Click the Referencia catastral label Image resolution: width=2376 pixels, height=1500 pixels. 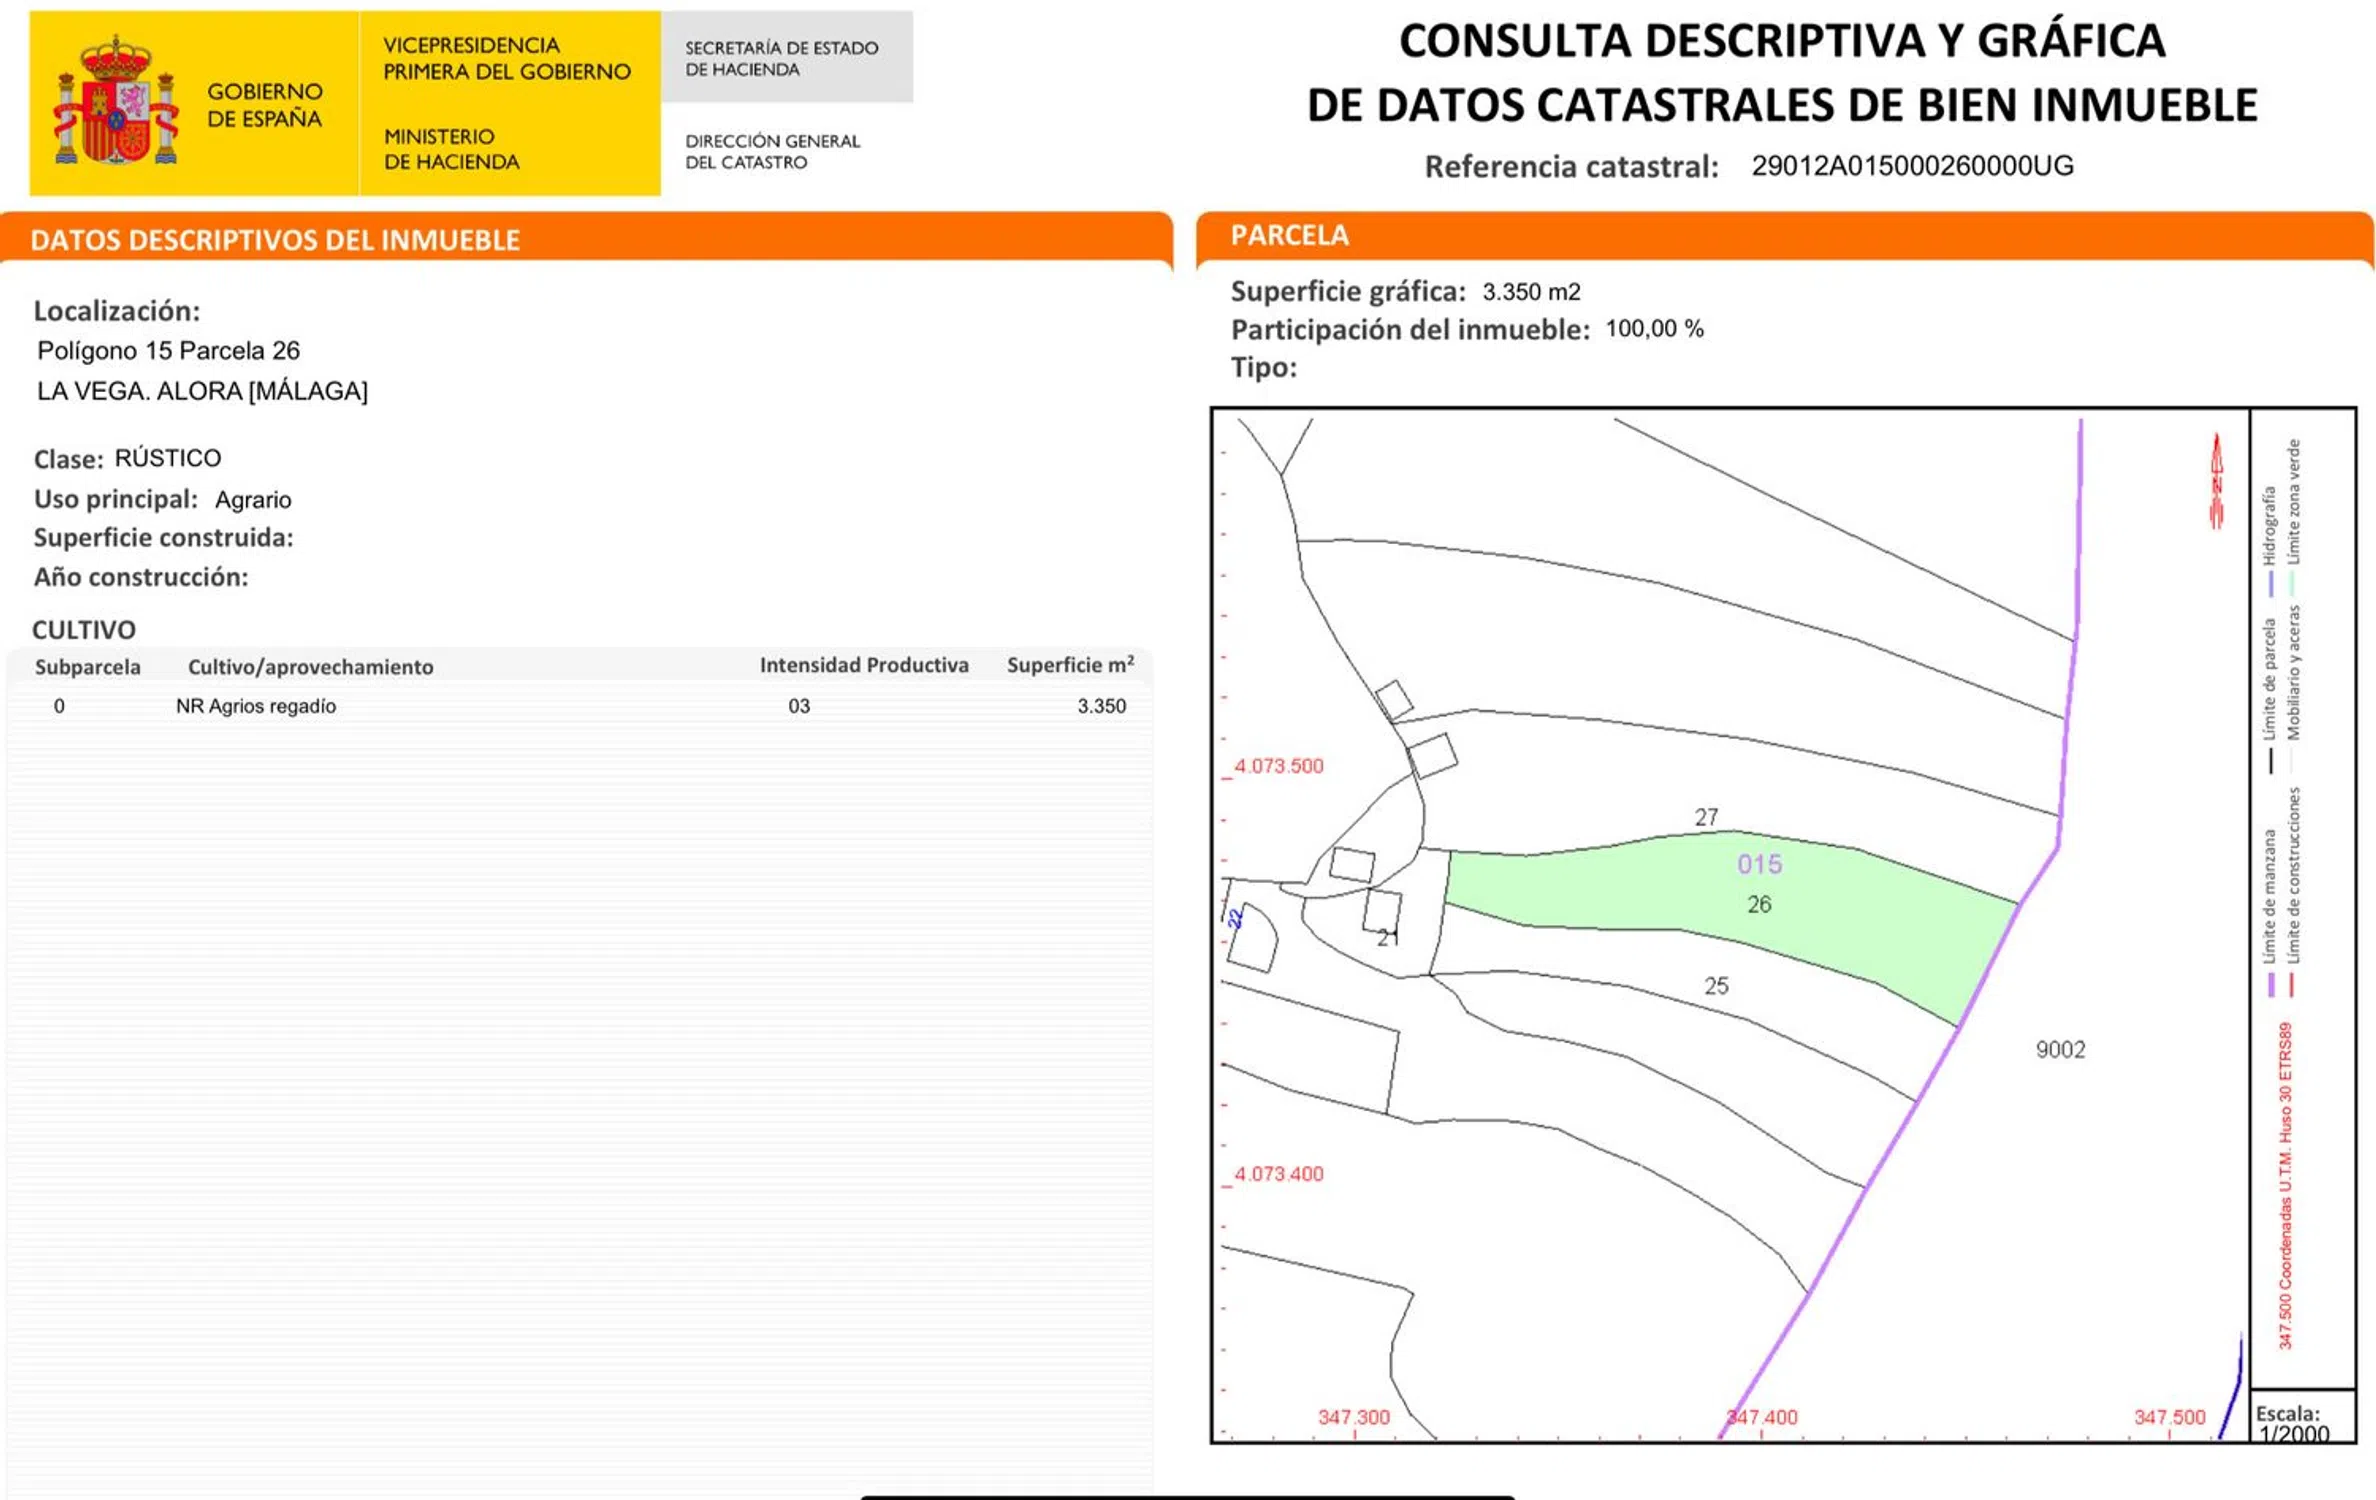click(1571, 167)
